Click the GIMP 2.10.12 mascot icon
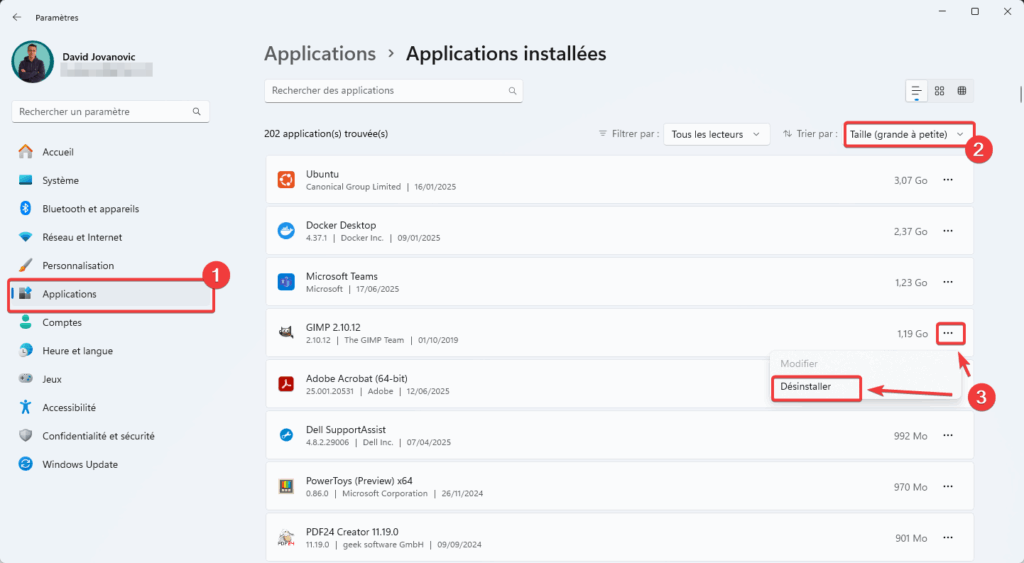Viewport: 1024px width, 563px height. [286, 332]
